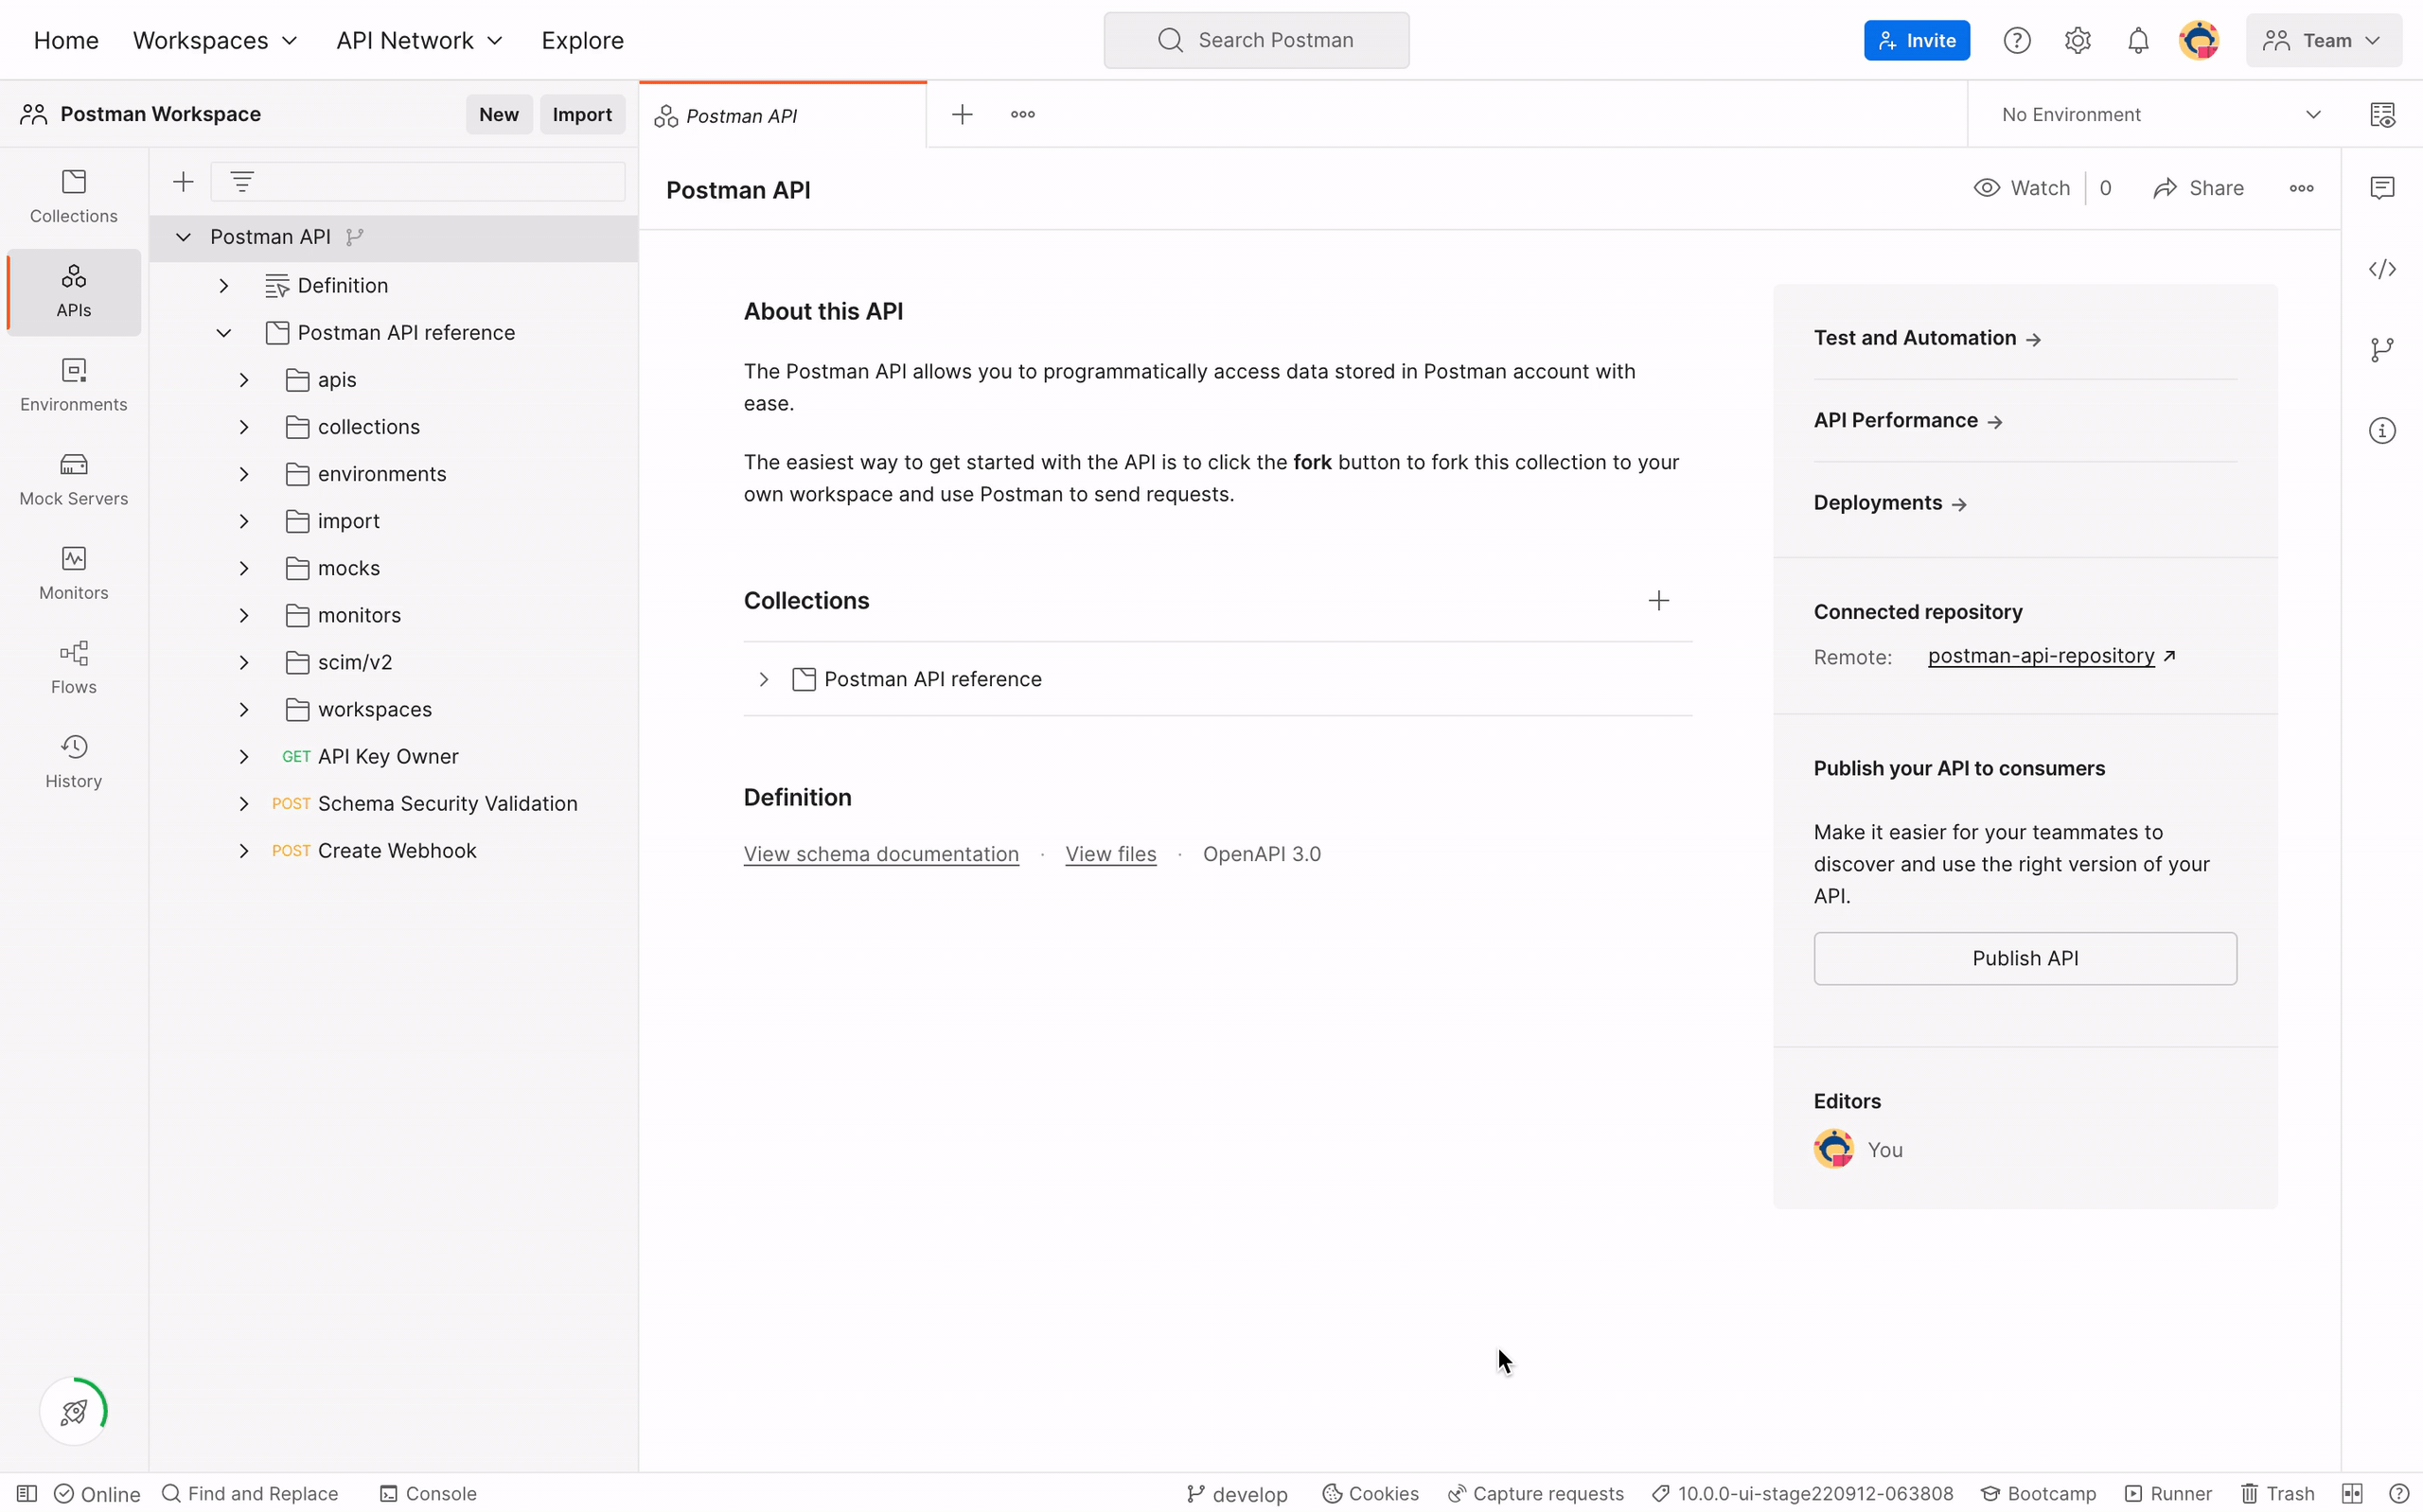Open the help question mark icon in header
Viewport: 2423px width, 1512px height.
2016,40
